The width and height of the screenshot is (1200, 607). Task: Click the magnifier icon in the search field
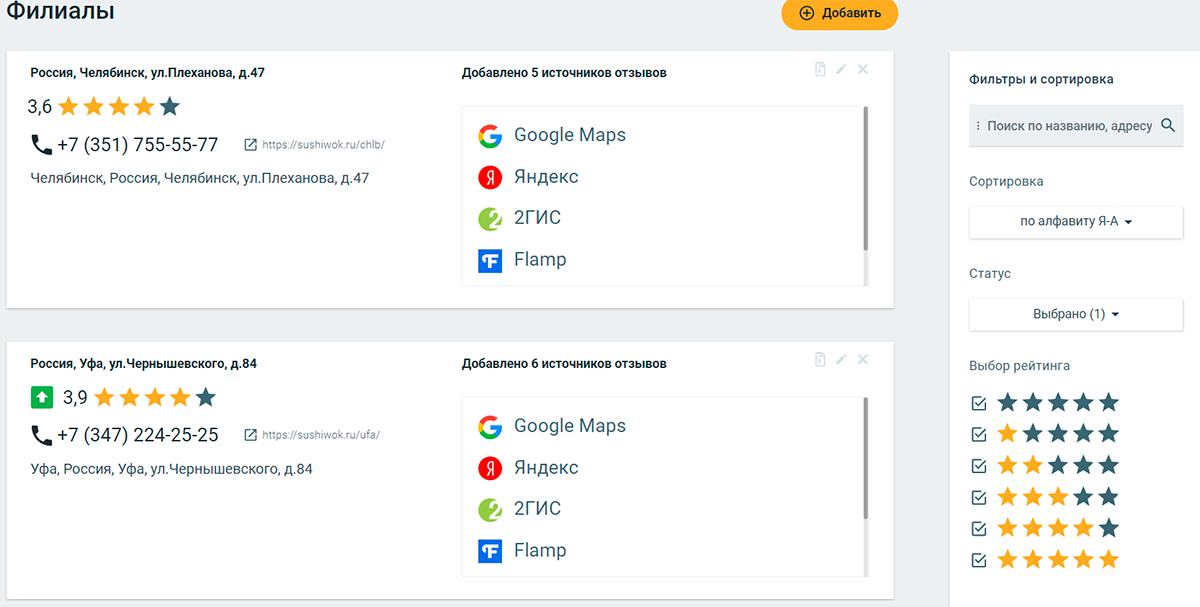pyautogui.click(x=1167, y=126)
